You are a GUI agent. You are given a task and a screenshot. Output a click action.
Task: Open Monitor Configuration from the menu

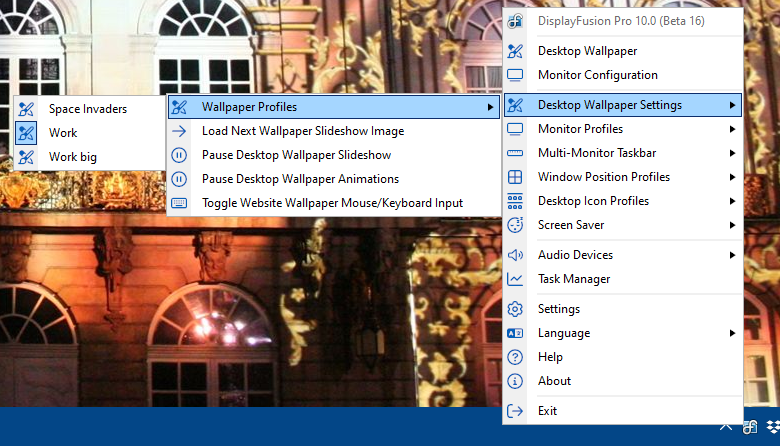tap(623, 75)
